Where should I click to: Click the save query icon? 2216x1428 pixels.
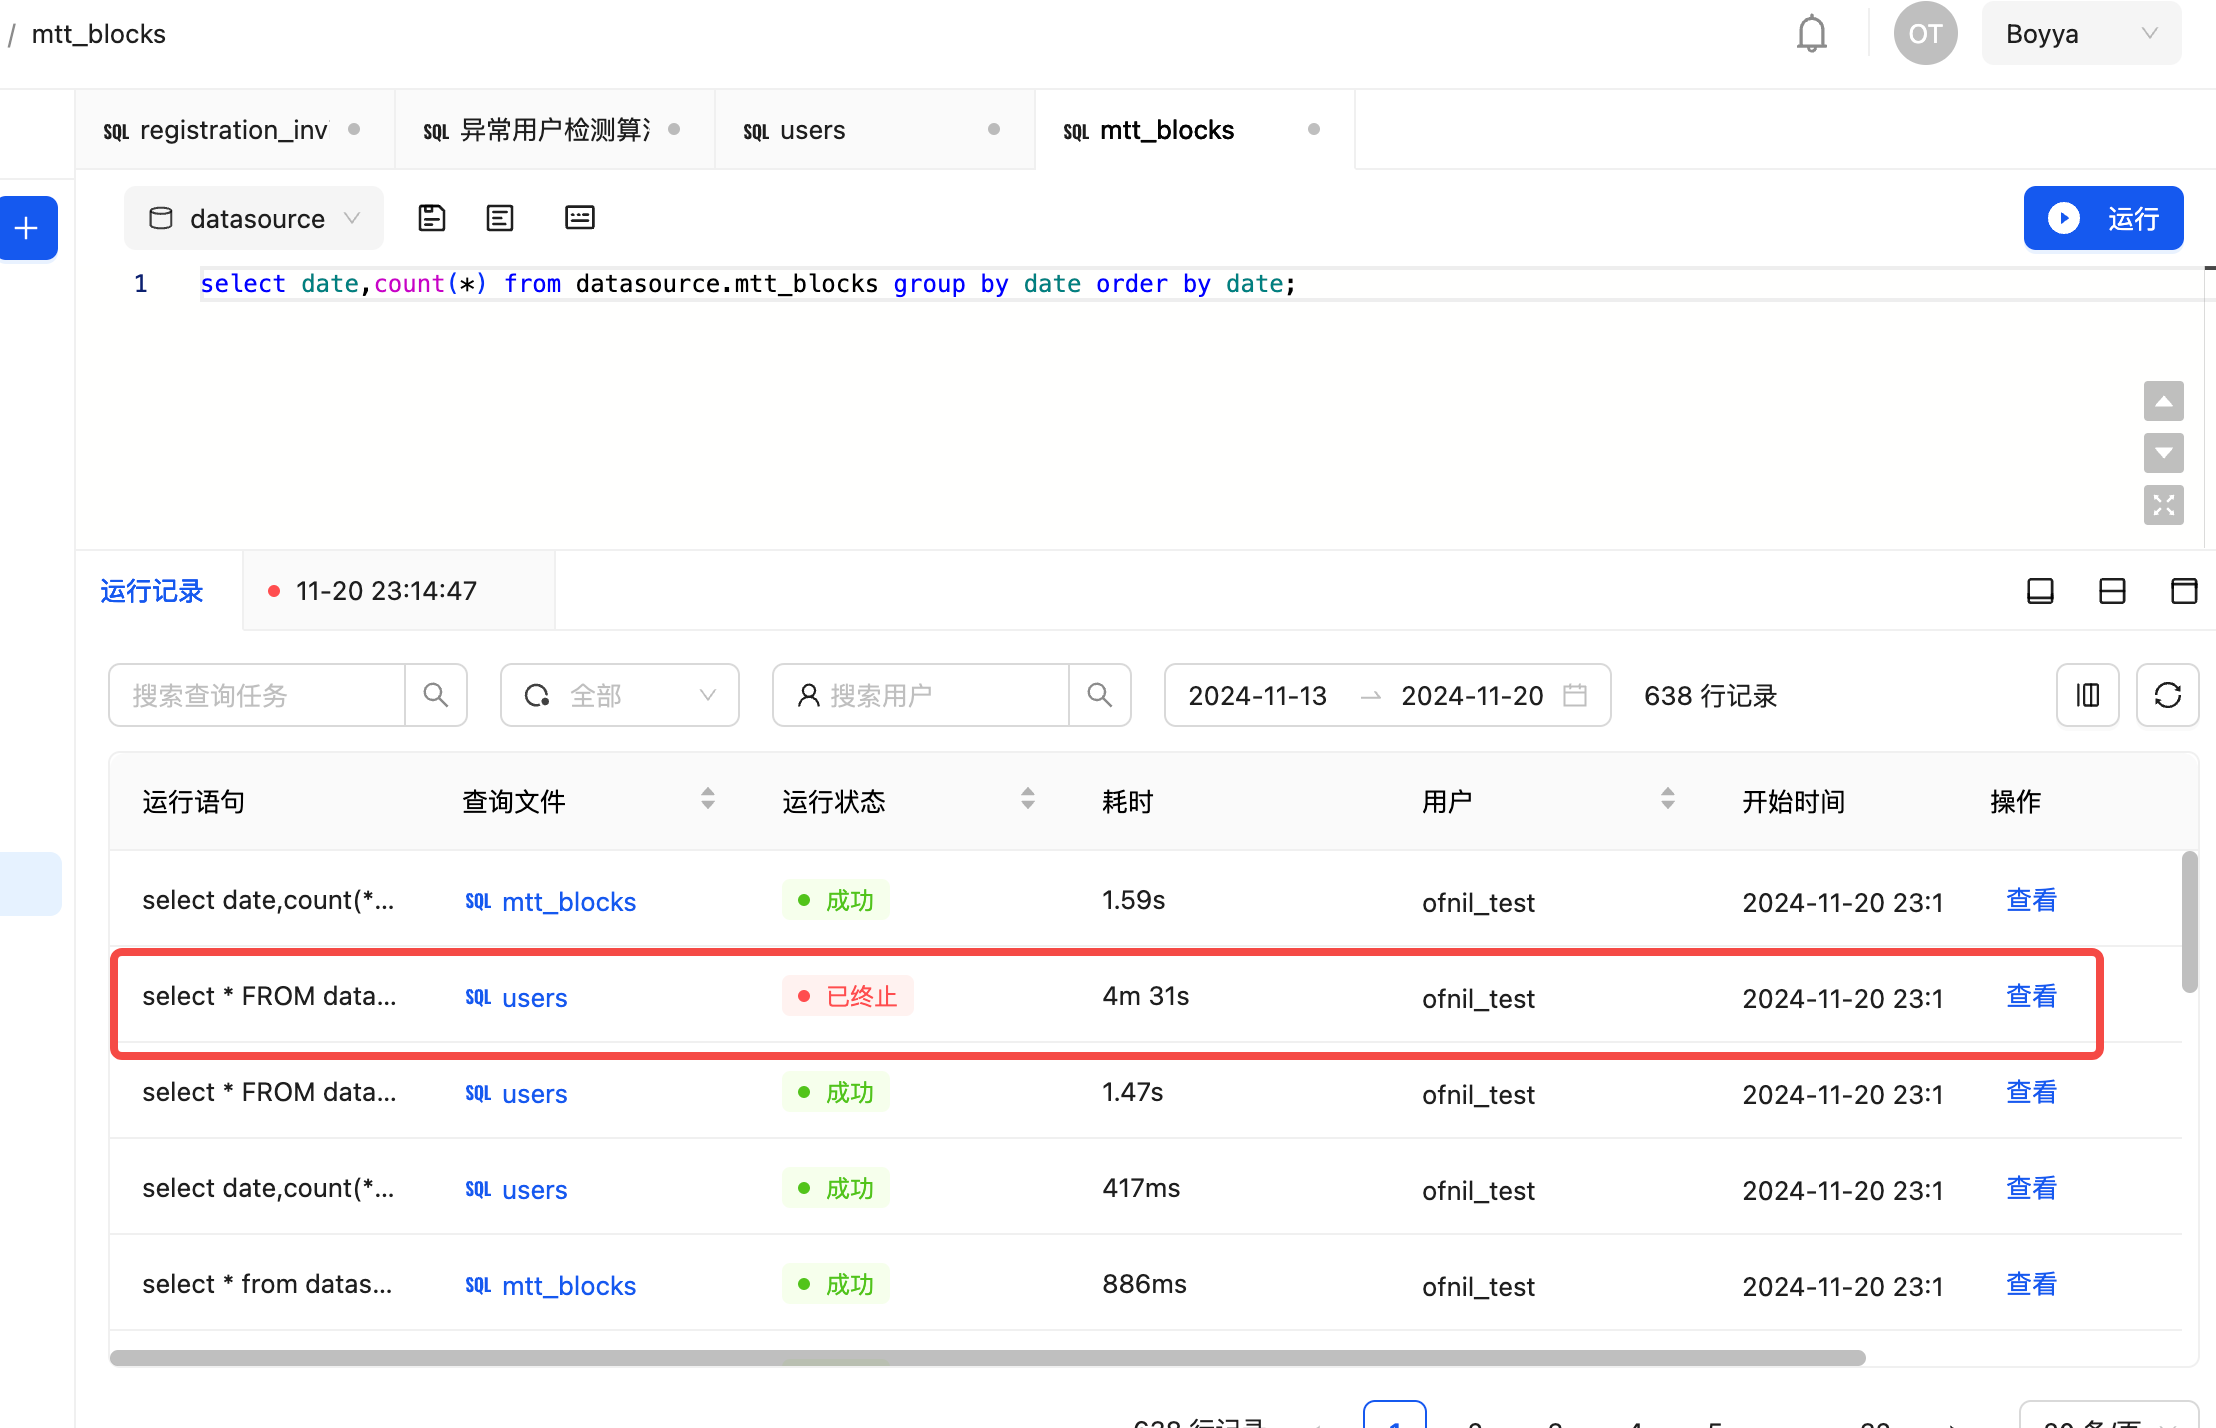tap(432, 218)
